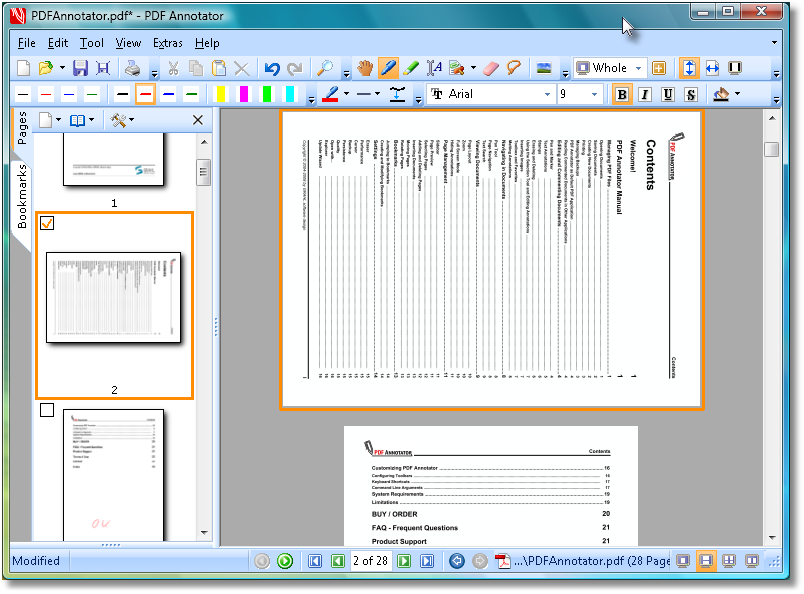
Task: Open the Help menu
Action: (207, 43)
